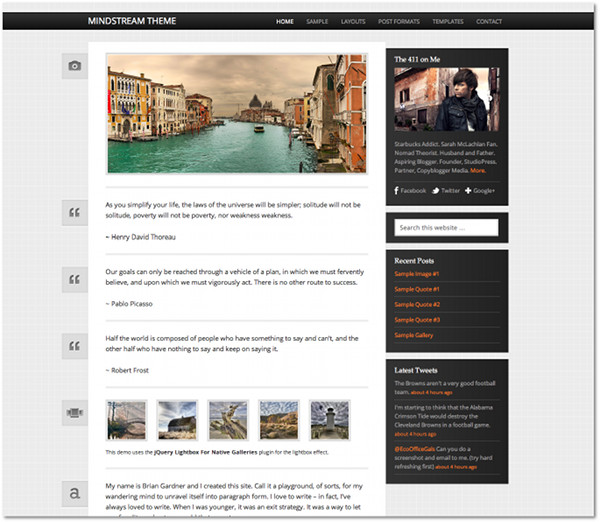Click the letter 'a' text post icon
The image size is (600, 522).
(75, 493)
